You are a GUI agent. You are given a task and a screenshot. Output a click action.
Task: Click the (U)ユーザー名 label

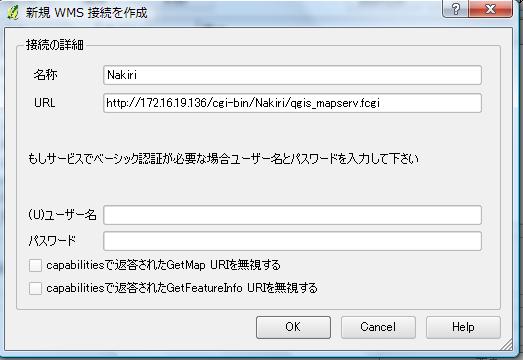click(62, 215)
